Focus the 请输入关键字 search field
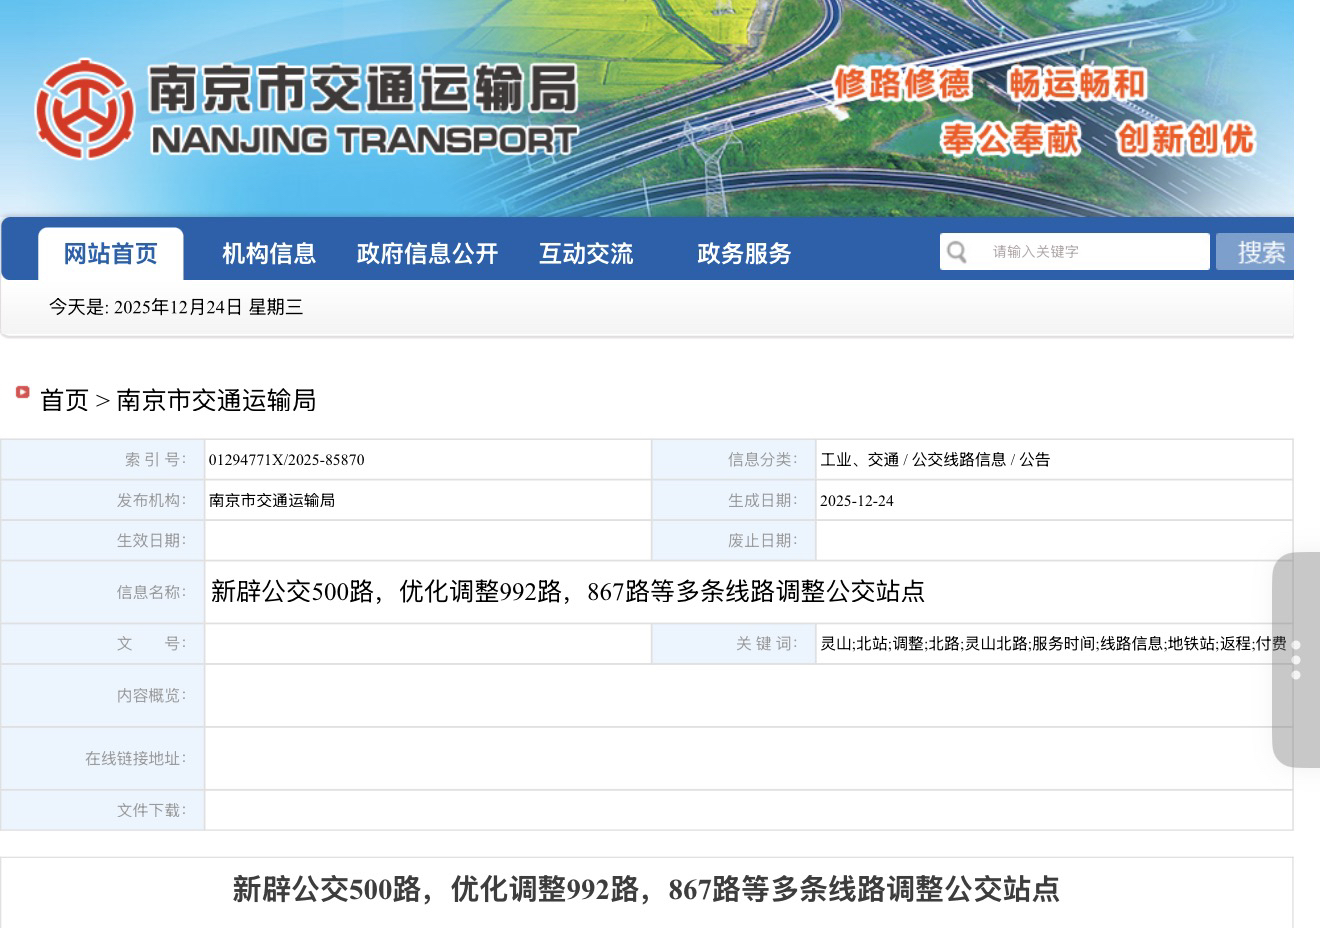 point(1090,252)
